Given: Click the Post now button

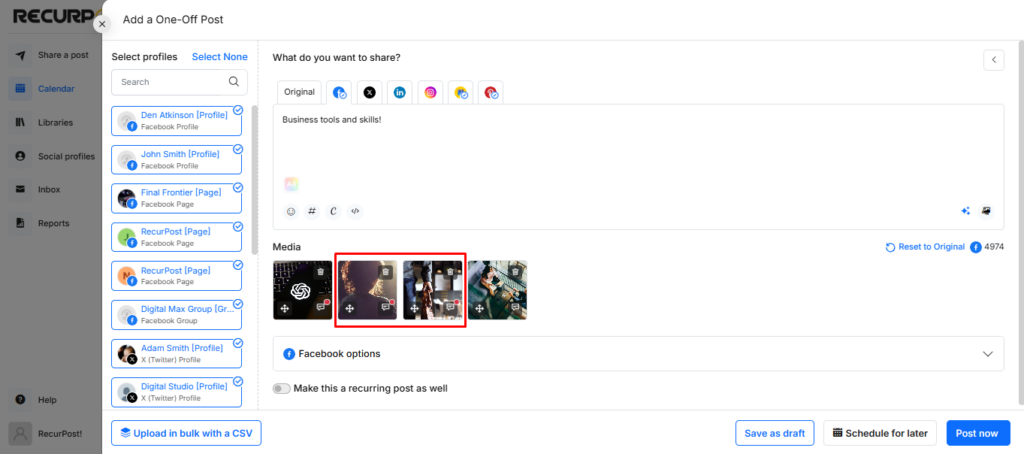Looking at the screenshot, I should coord(978,433).
